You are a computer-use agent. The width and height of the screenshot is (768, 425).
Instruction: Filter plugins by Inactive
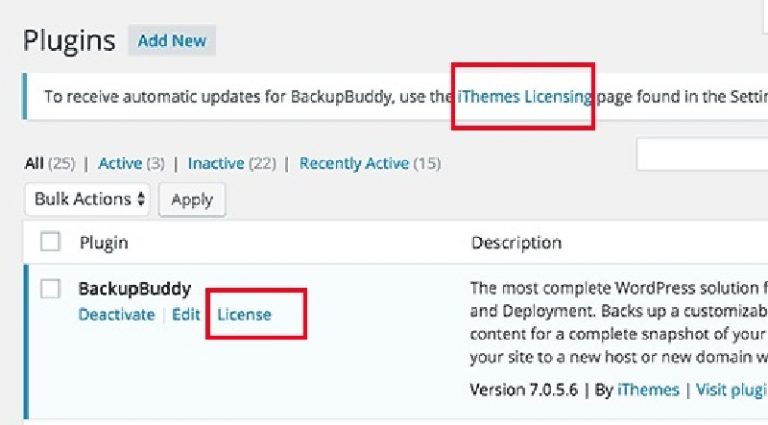(216, 163)
